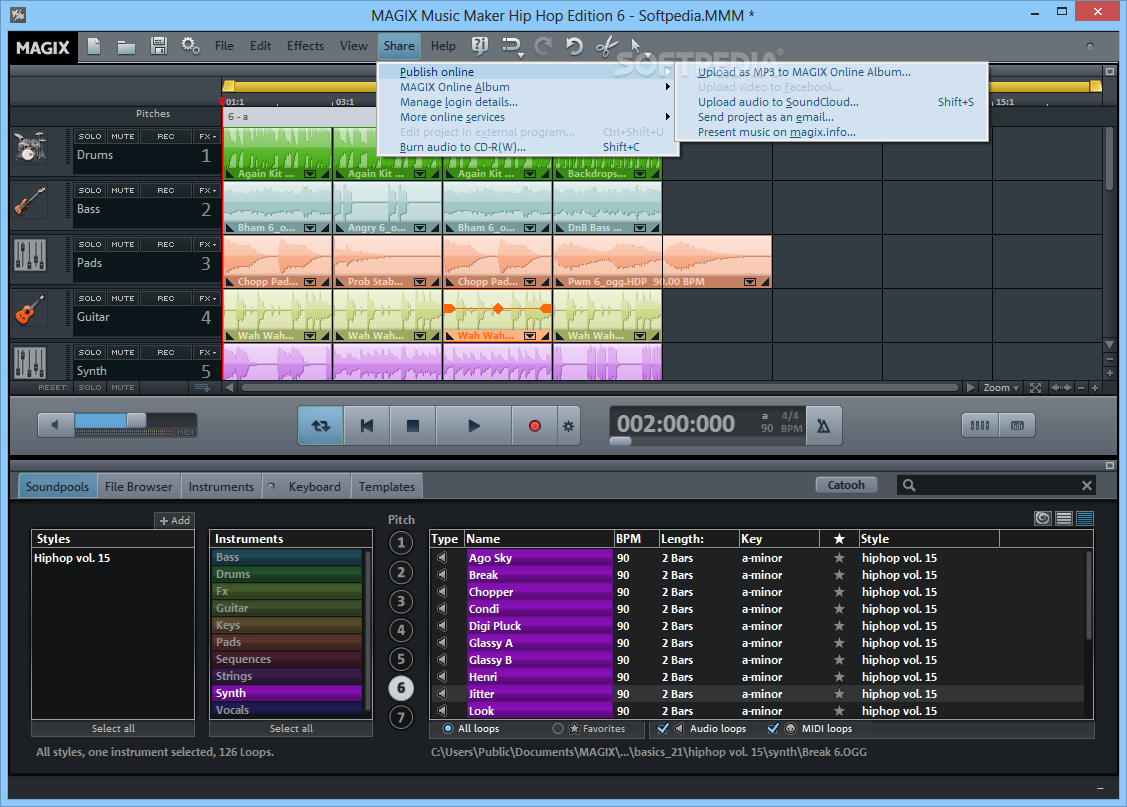Image resolution: width=1127 pixels, height=807 pixels.
Task: Click the Drums track drum kit icon
Action: point(30,147)
